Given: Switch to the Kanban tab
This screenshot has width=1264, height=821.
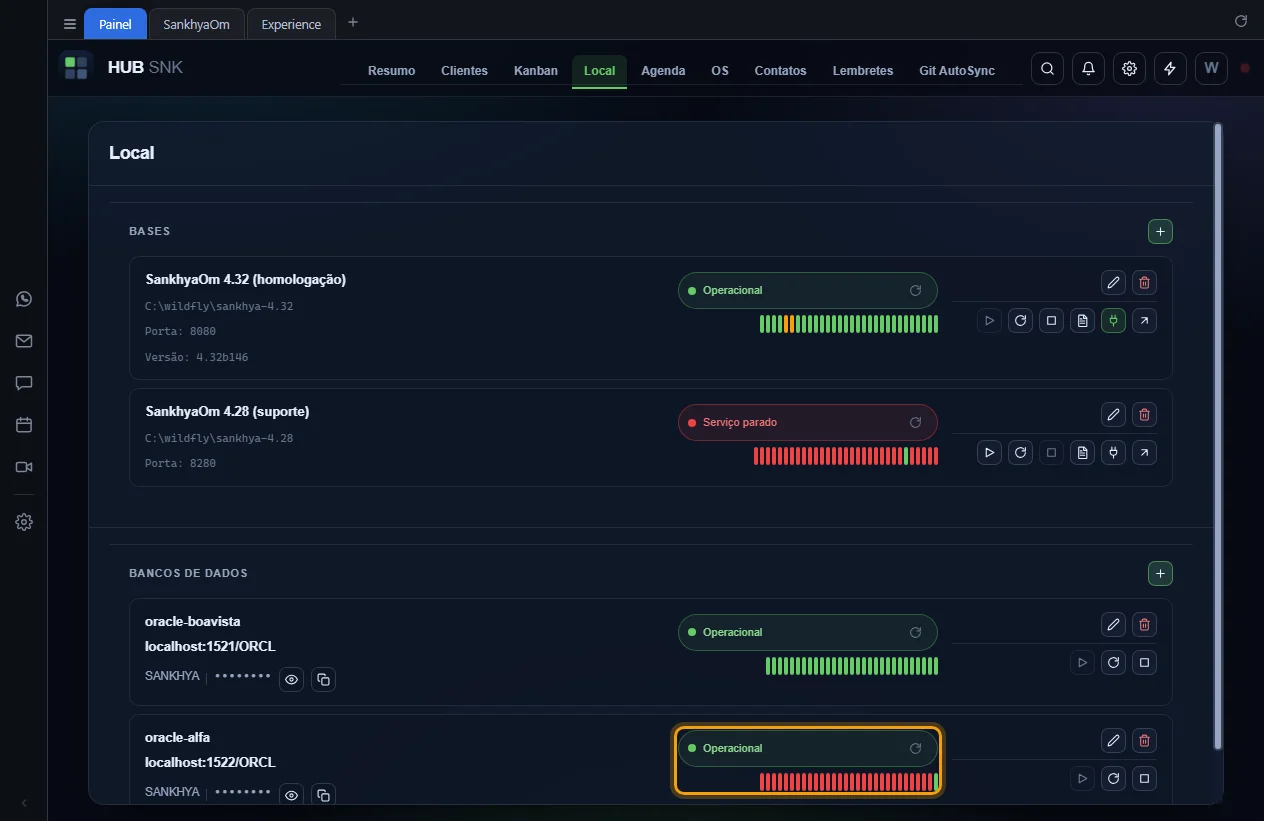Looking at the screenshot, I should (x=536, y=71).
